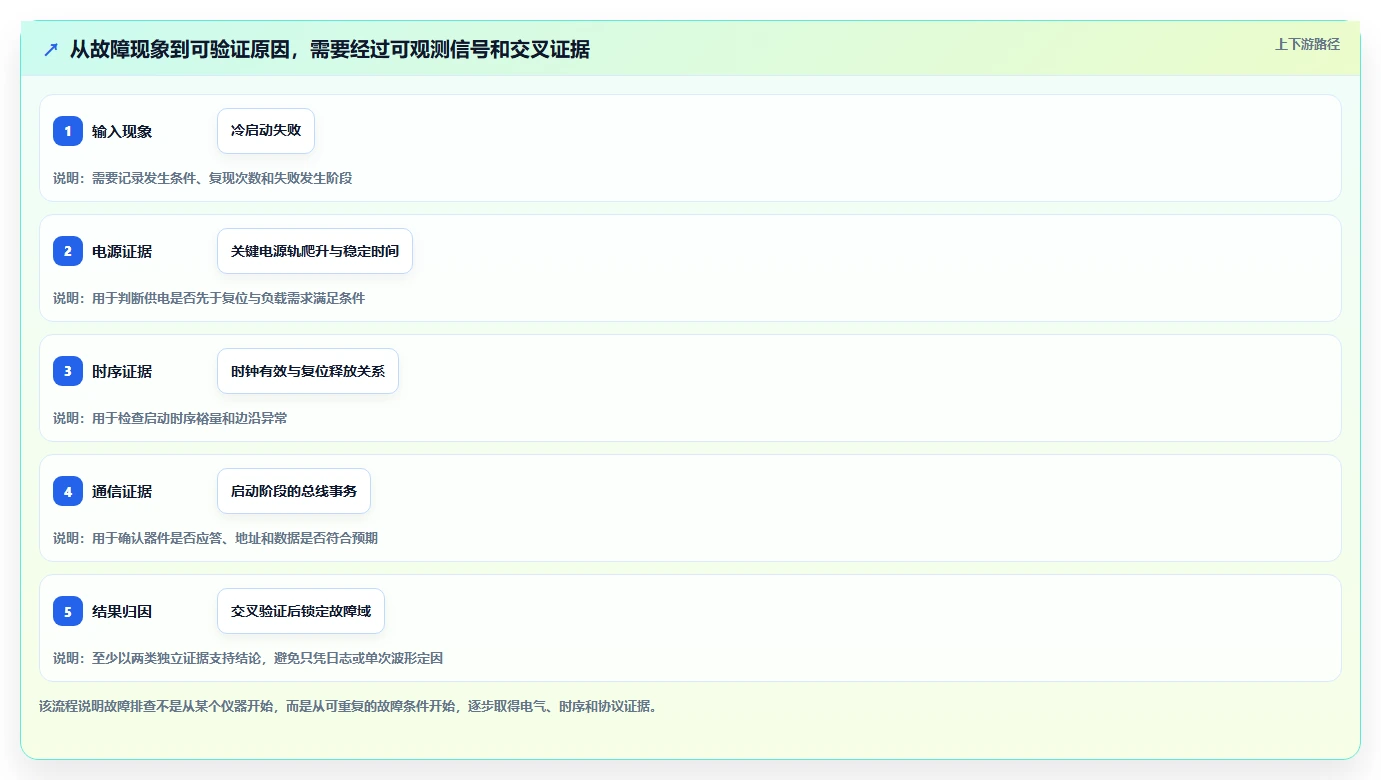Click the step 3 number badge
Image resolution: width=1381 pixels, height=780 pixels.
click(x=68, y=371)
